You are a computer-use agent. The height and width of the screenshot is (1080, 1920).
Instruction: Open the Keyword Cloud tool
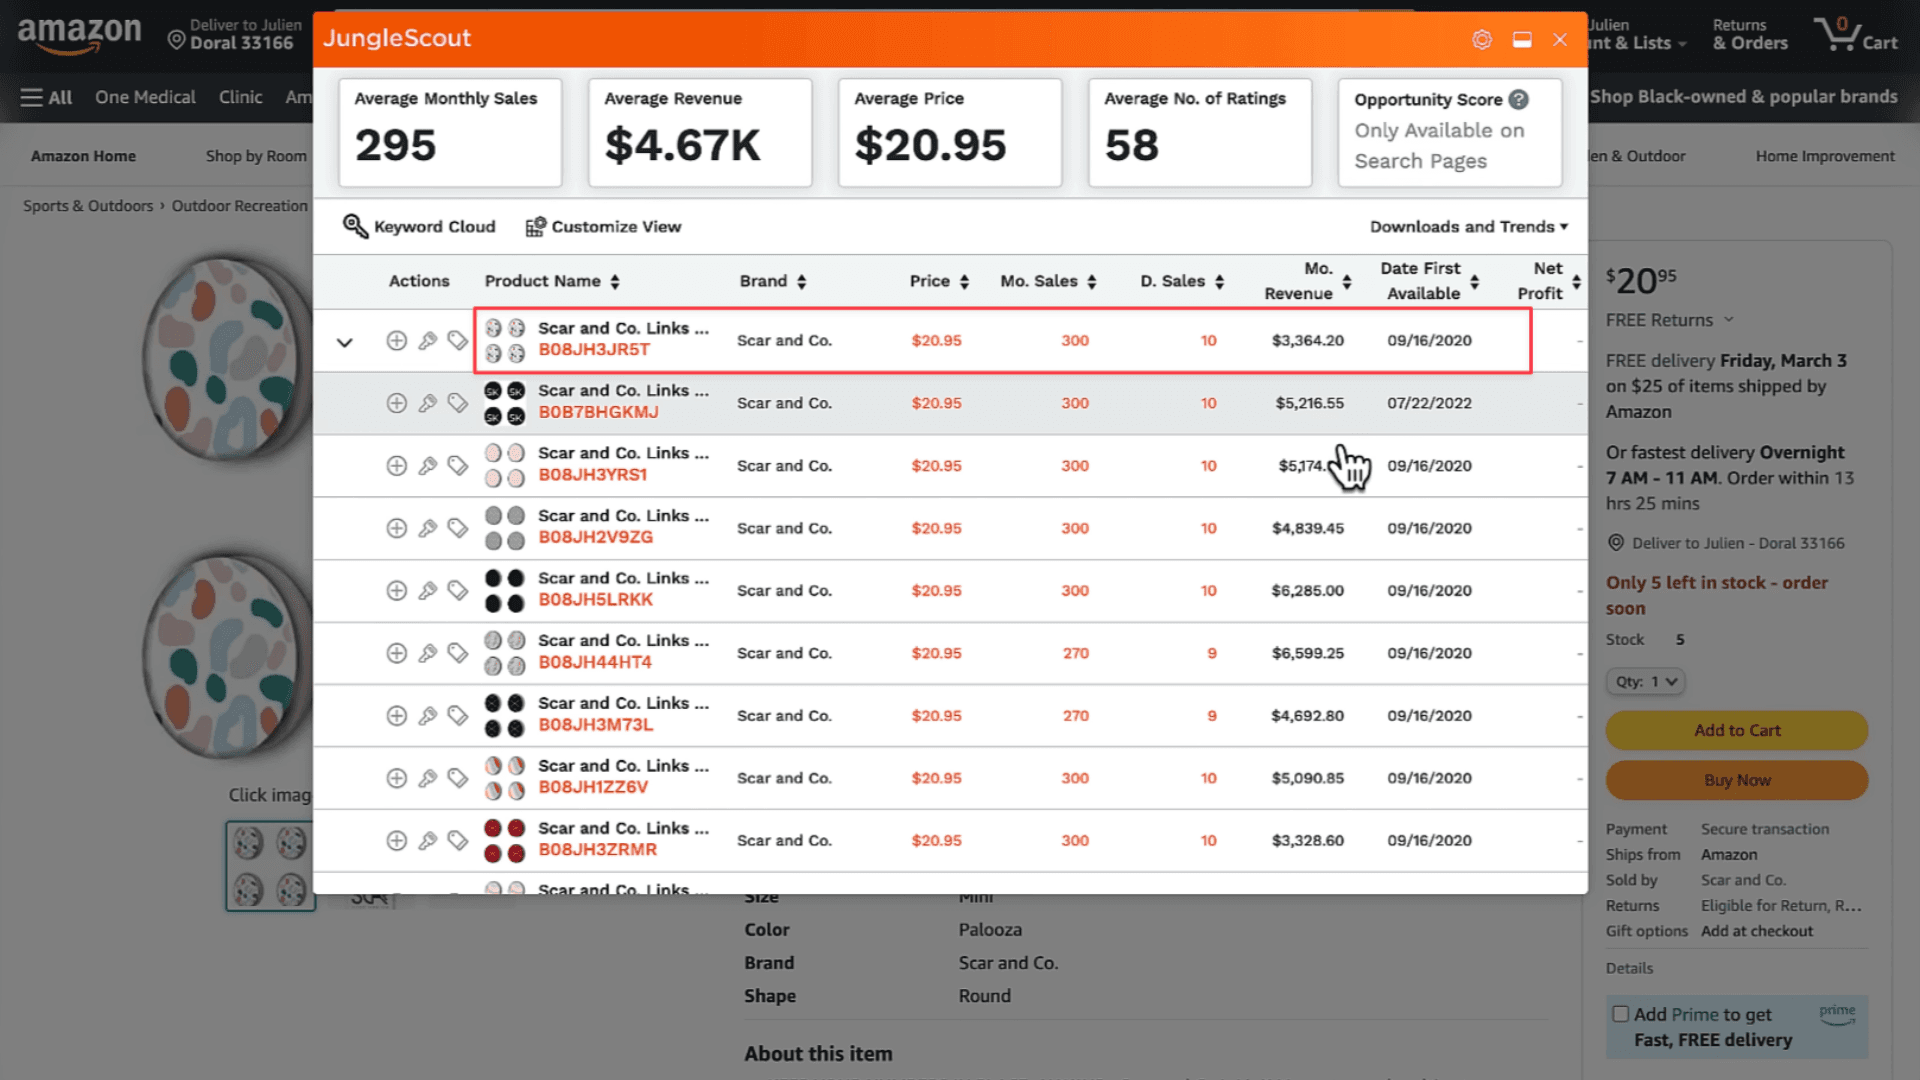point(419,226)
